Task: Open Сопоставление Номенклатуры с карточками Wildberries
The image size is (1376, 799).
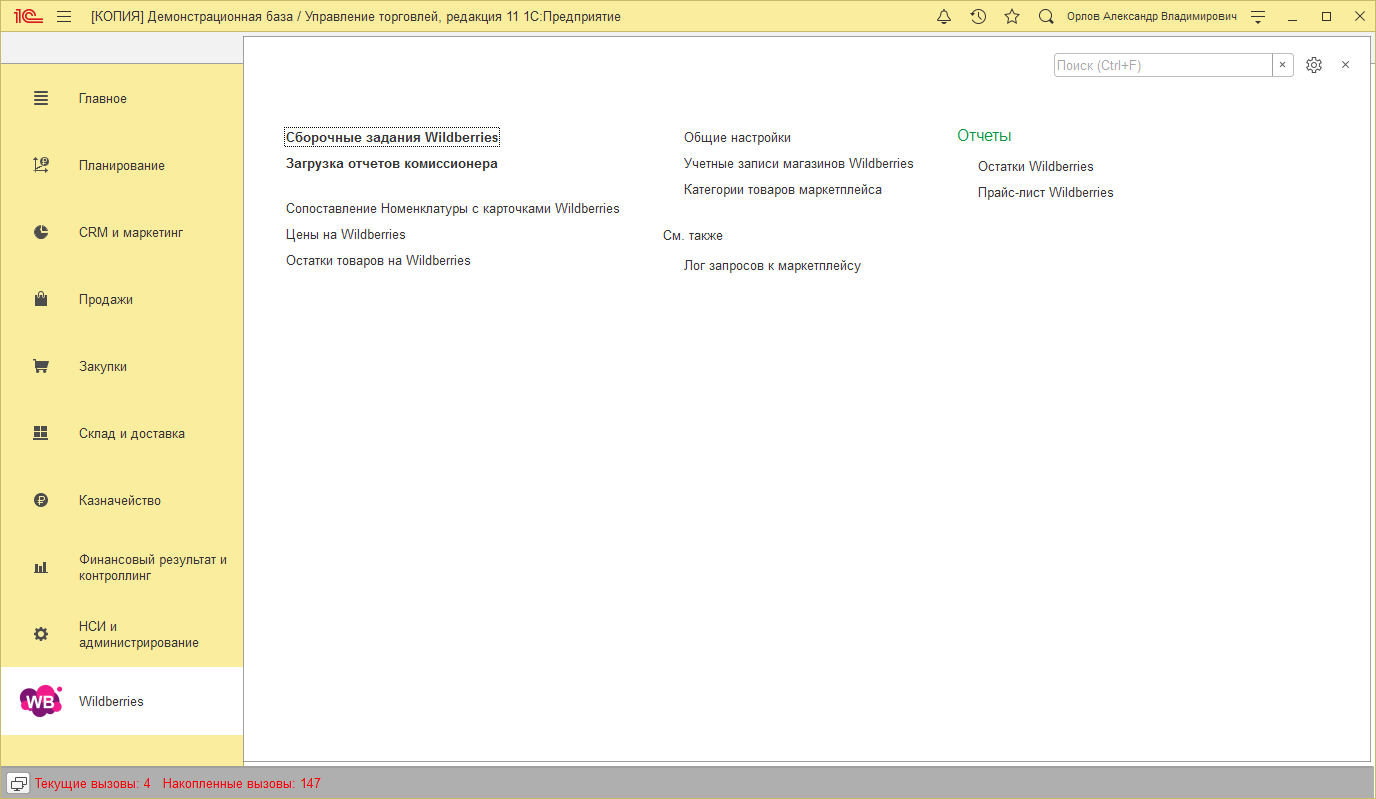Action: [453, 209]
